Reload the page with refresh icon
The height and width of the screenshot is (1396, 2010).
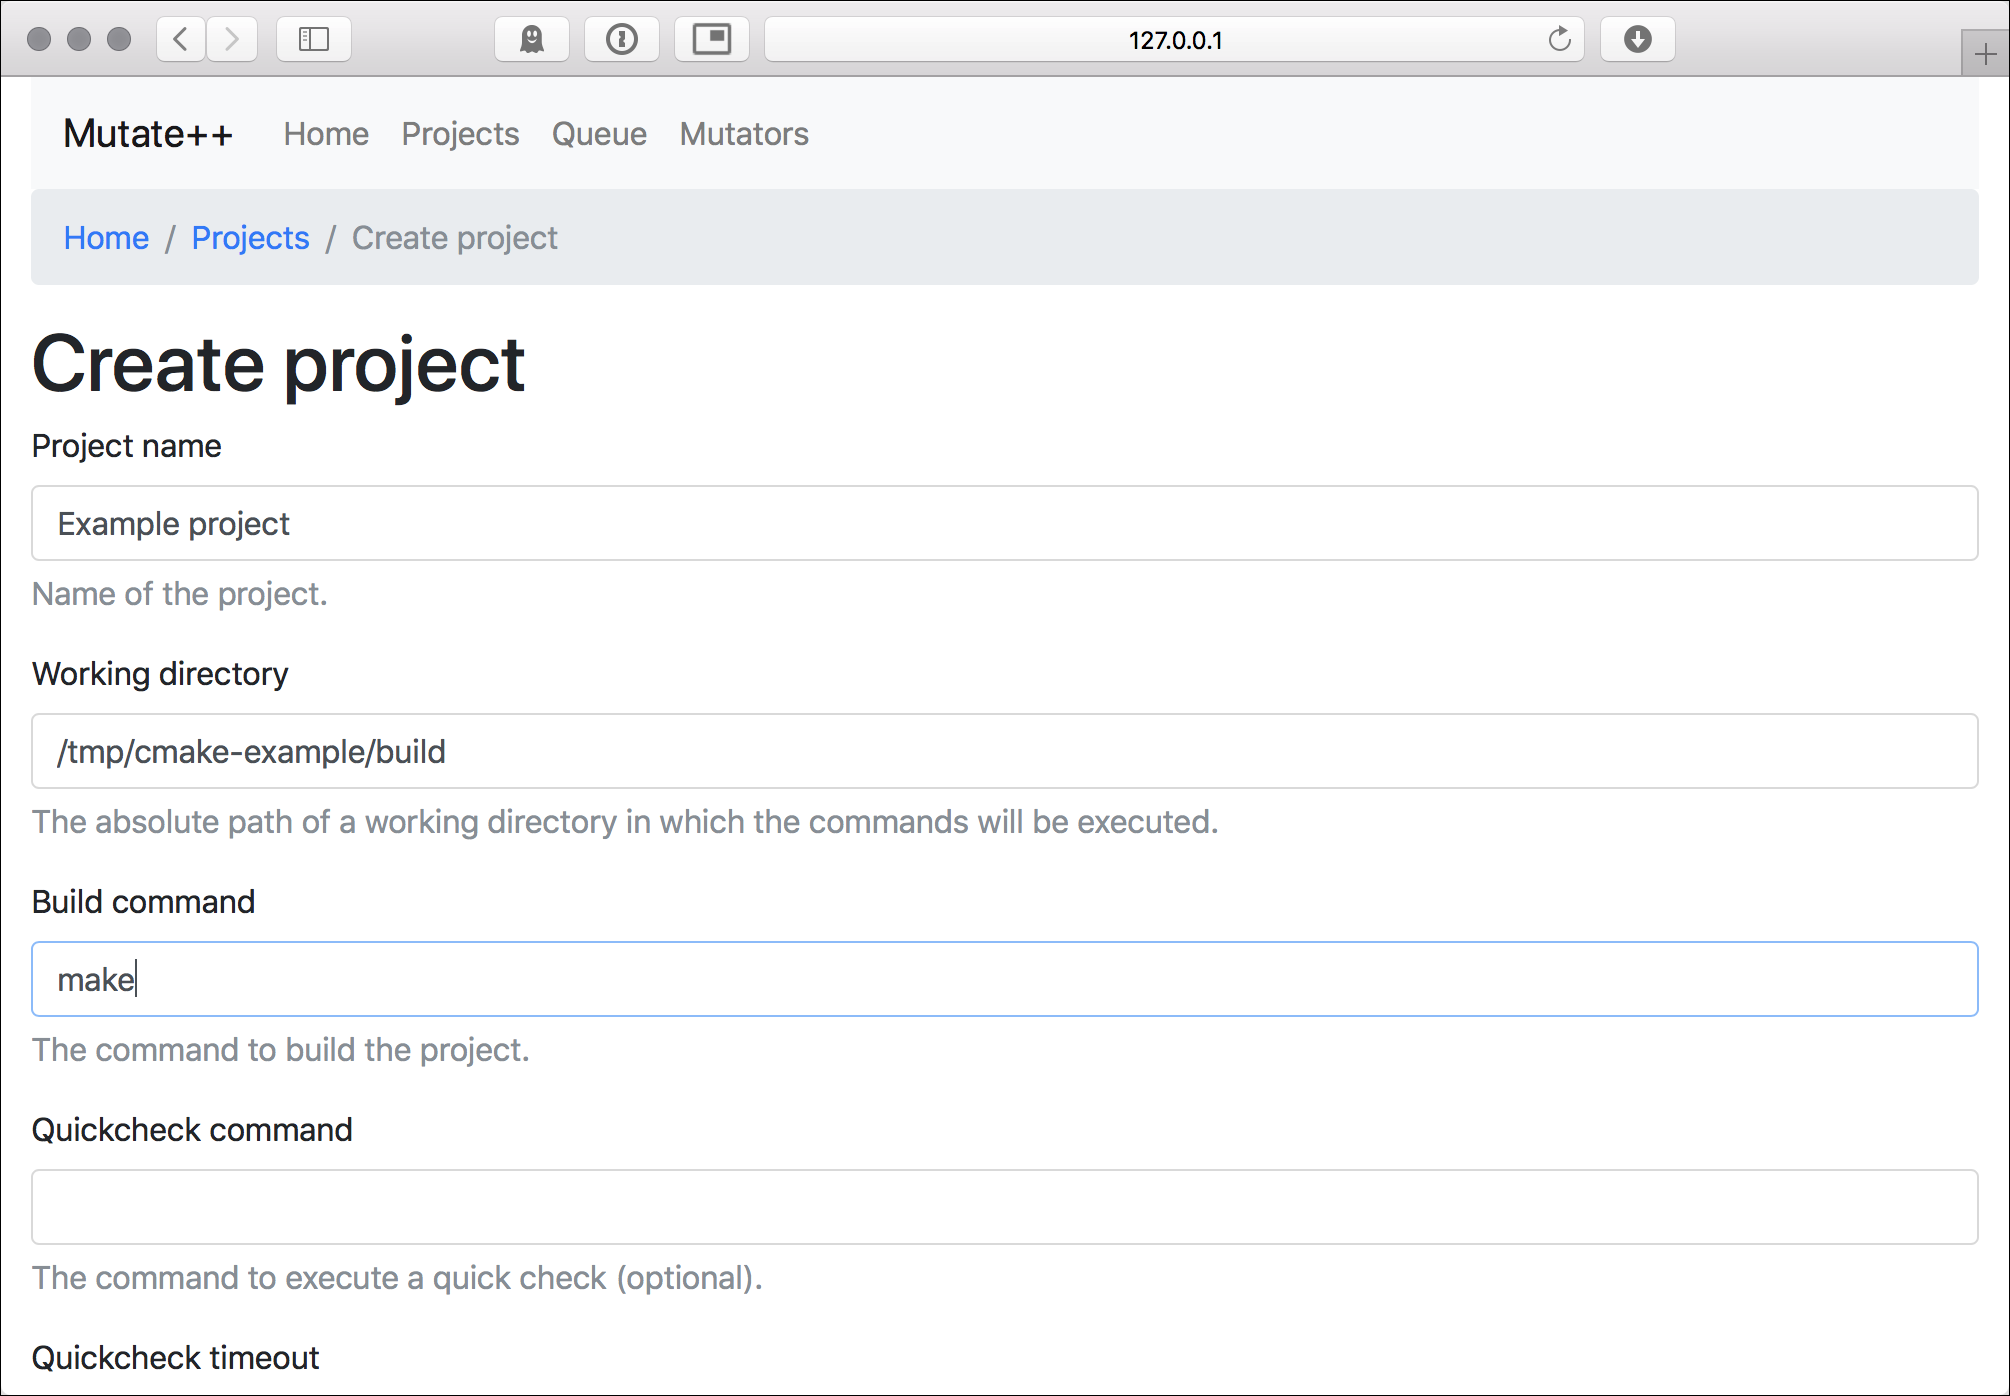(1559, 39)
